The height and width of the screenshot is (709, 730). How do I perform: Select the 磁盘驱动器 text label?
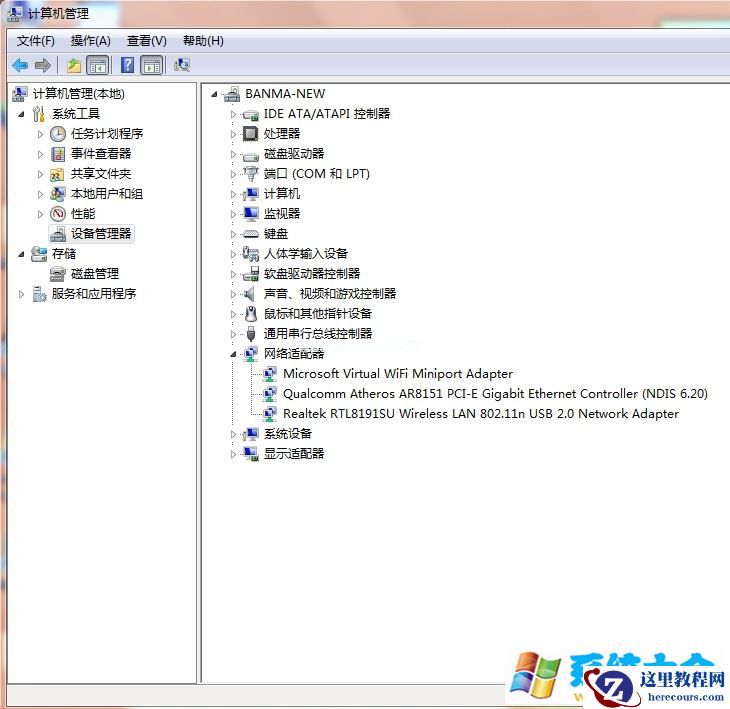pyautogui.click(x=294, y=154)
